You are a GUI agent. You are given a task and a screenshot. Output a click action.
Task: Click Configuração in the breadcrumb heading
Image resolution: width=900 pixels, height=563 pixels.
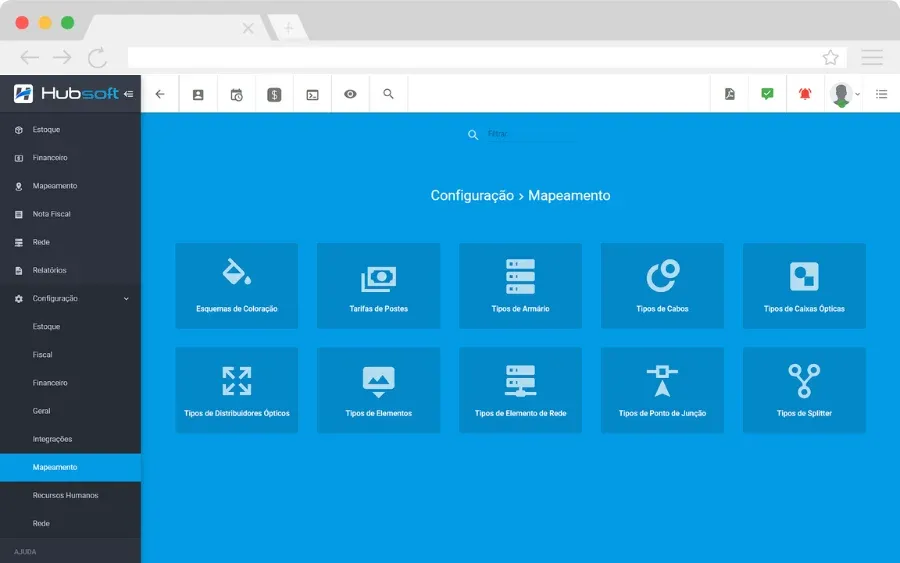(x=472, y=196)
